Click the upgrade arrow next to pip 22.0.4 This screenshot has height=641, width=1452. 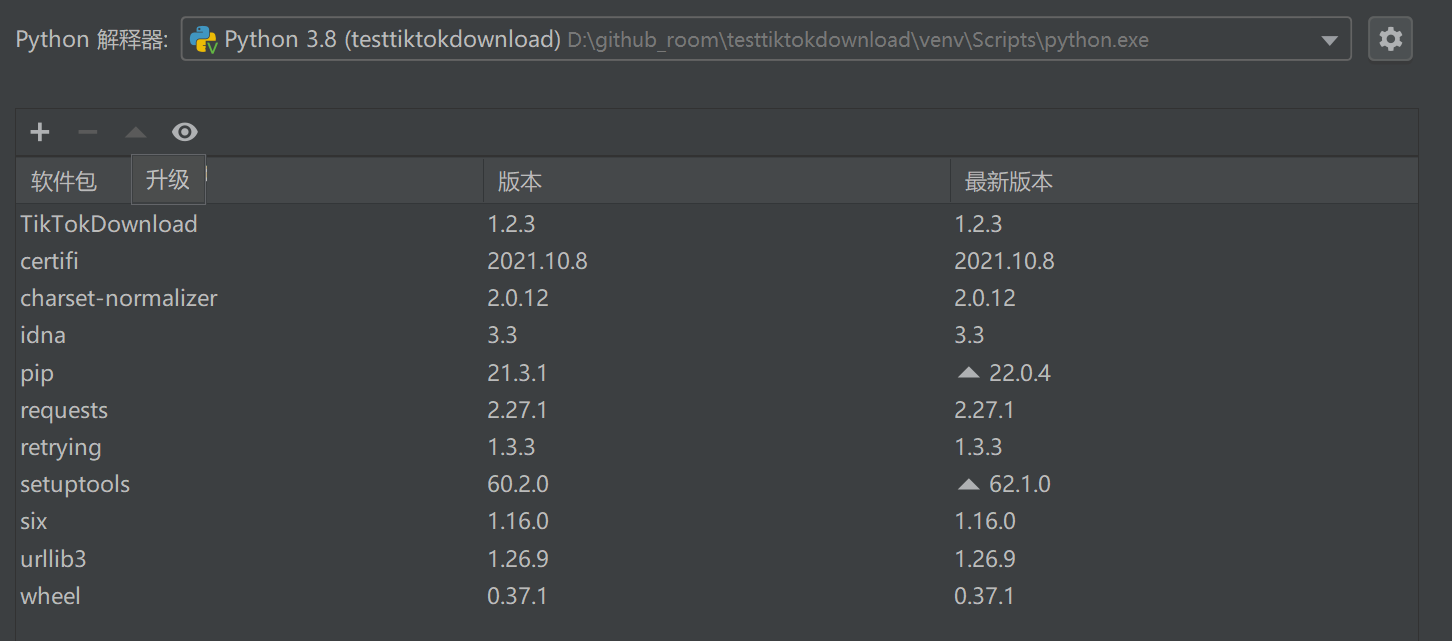coord(968,371)
